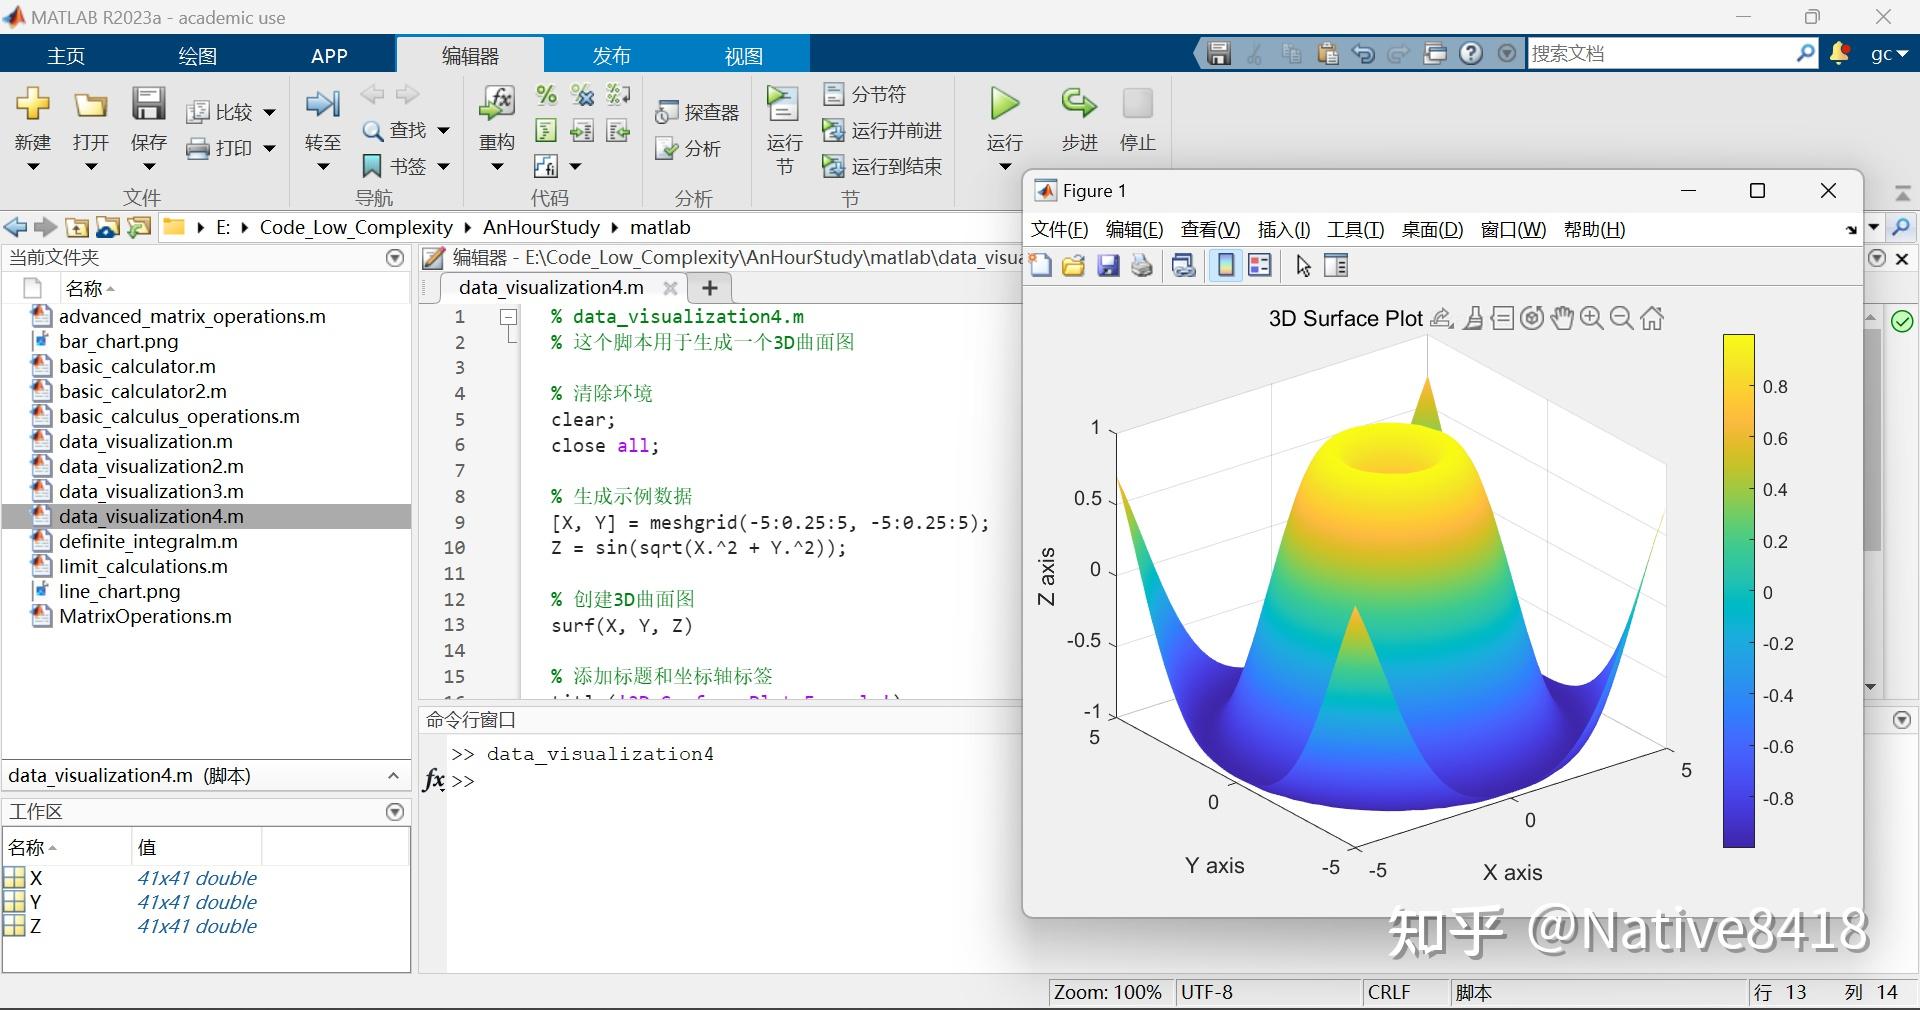Insert a legend using the figure toolbar
Image resolution: width=1920 pixels, height=1010 pixels.
[x=1259, y=266]
